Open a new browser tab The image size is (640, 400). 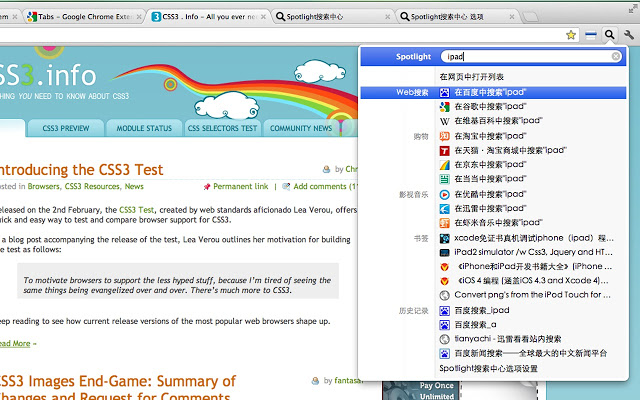(530, 17)
